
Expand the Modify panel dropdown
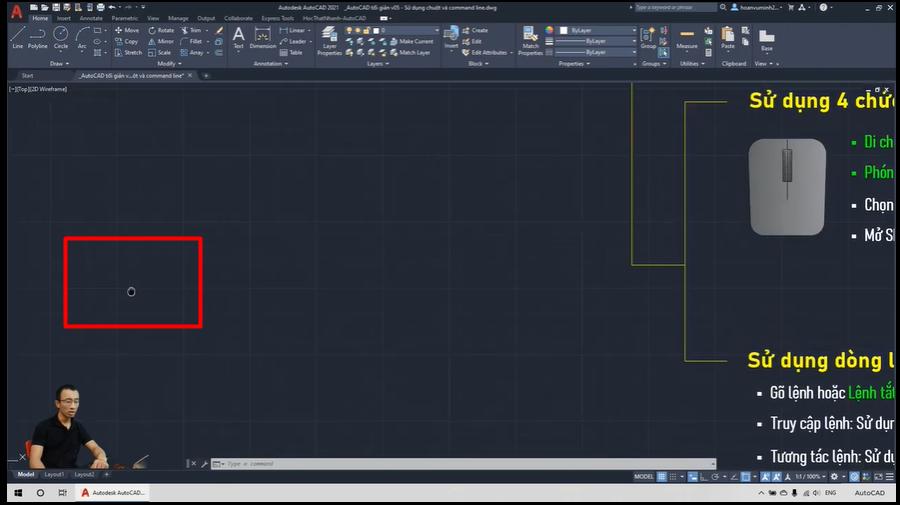tap(169, 64)
